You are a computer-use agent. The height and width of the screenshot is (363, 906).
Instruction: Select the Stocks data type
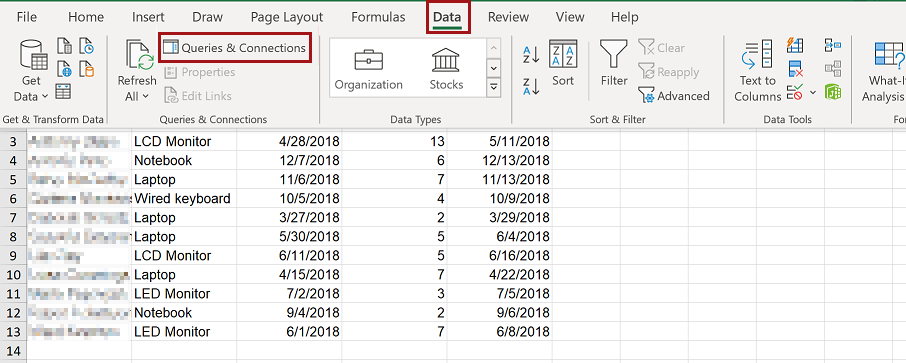[445, 69]
